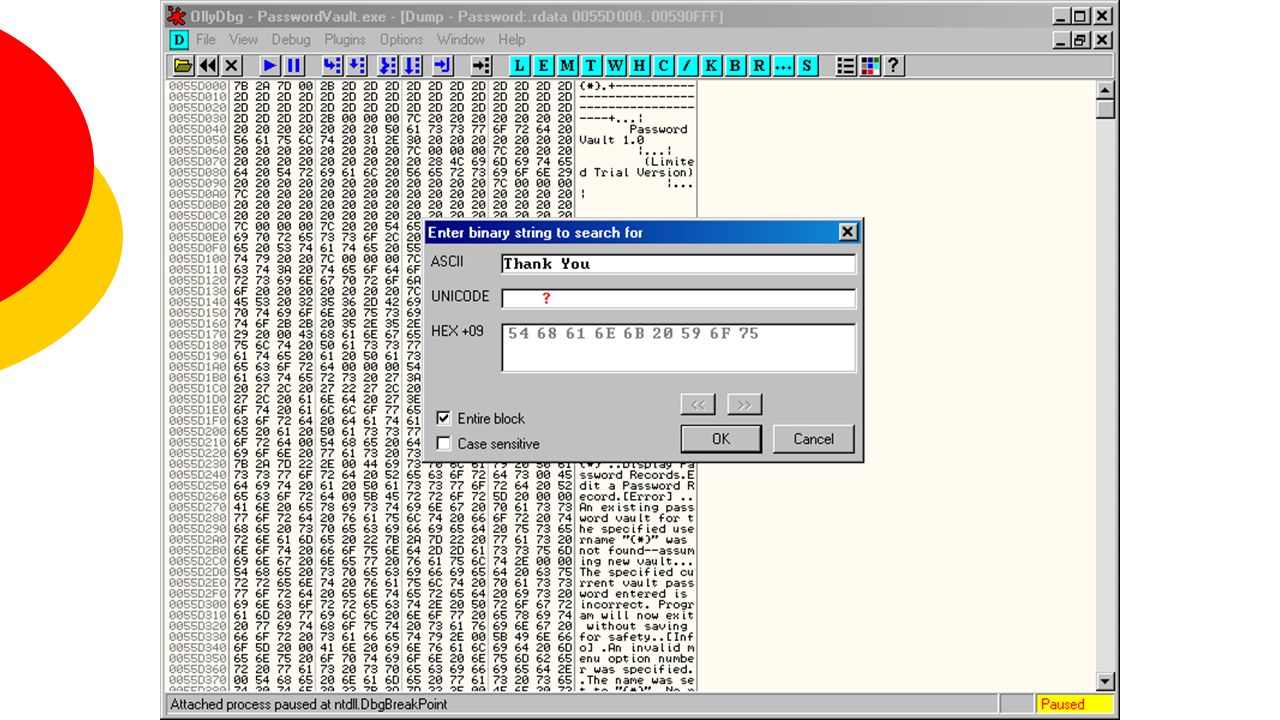Click the Step over toolbar icon
This screenshot has width=1280, height=720.
pyautogui.click(x=359, y=65)
